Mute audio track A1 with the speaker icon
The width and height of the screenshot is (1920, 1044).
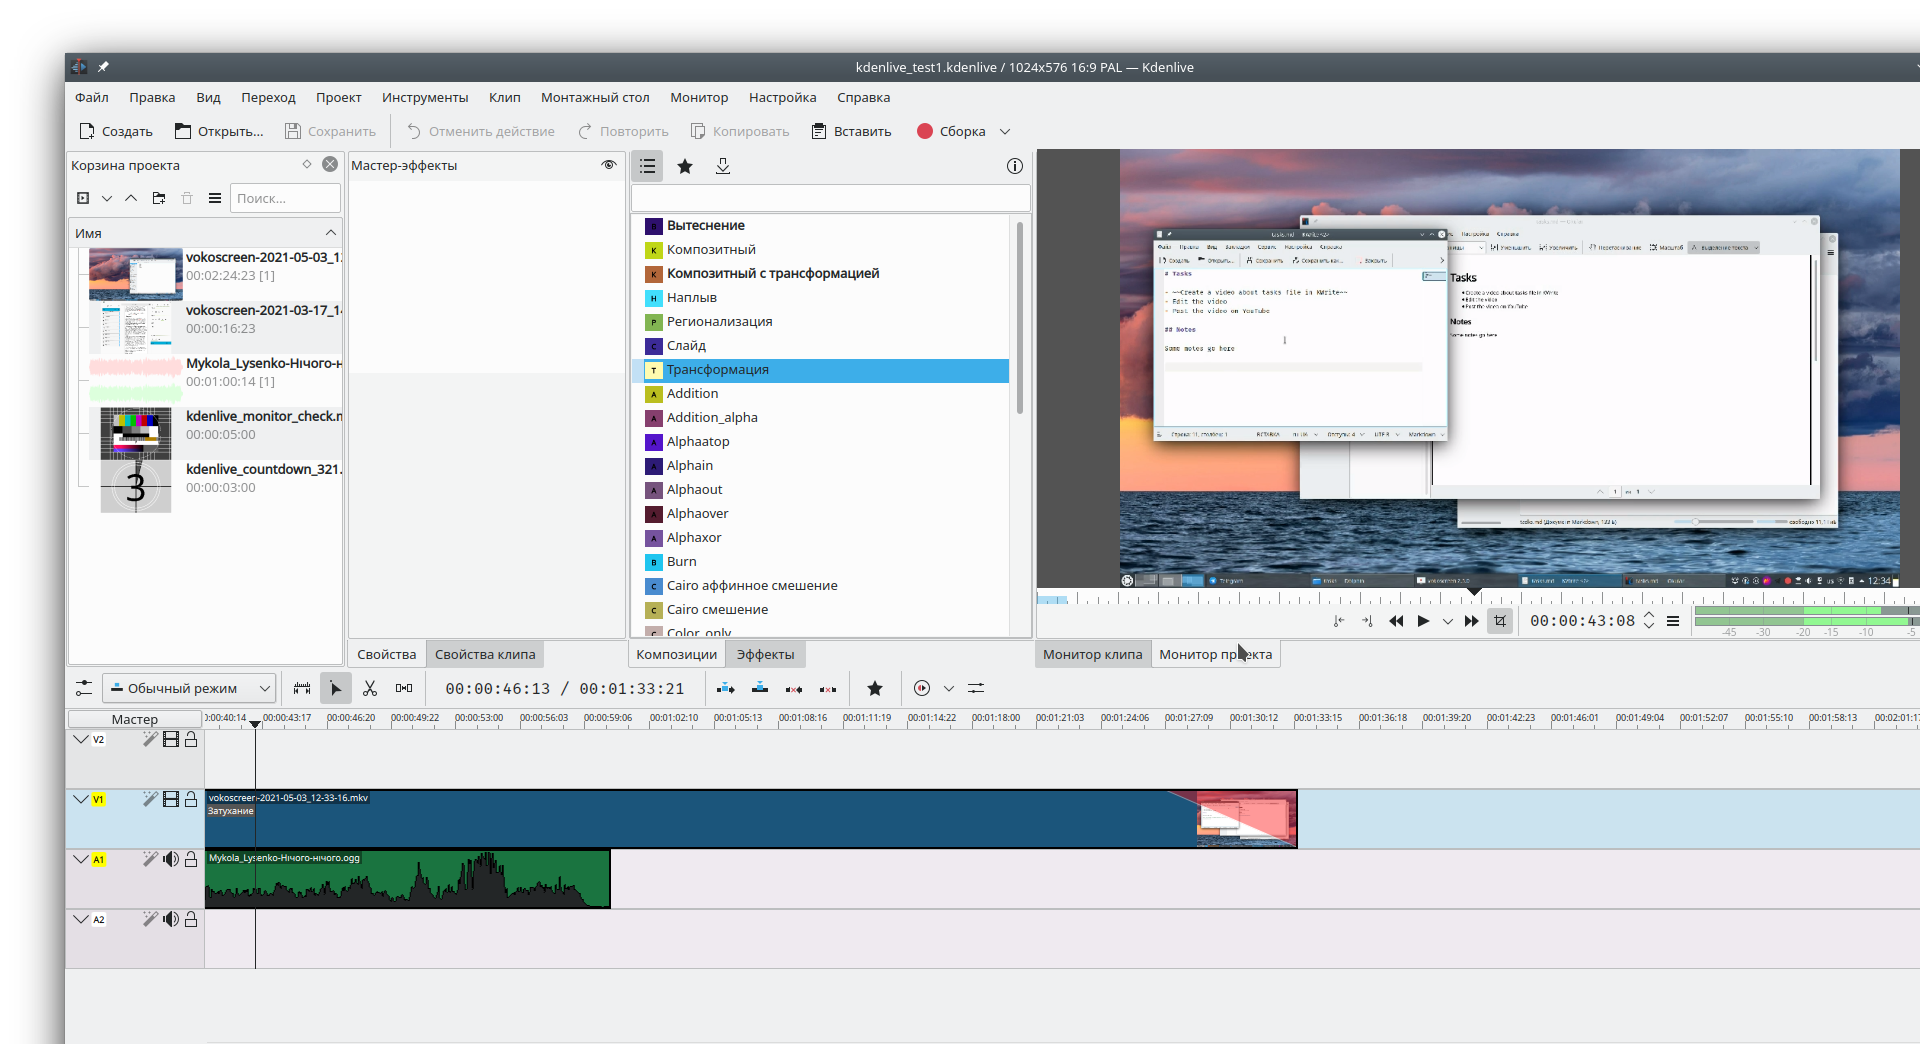pos(171,859)
